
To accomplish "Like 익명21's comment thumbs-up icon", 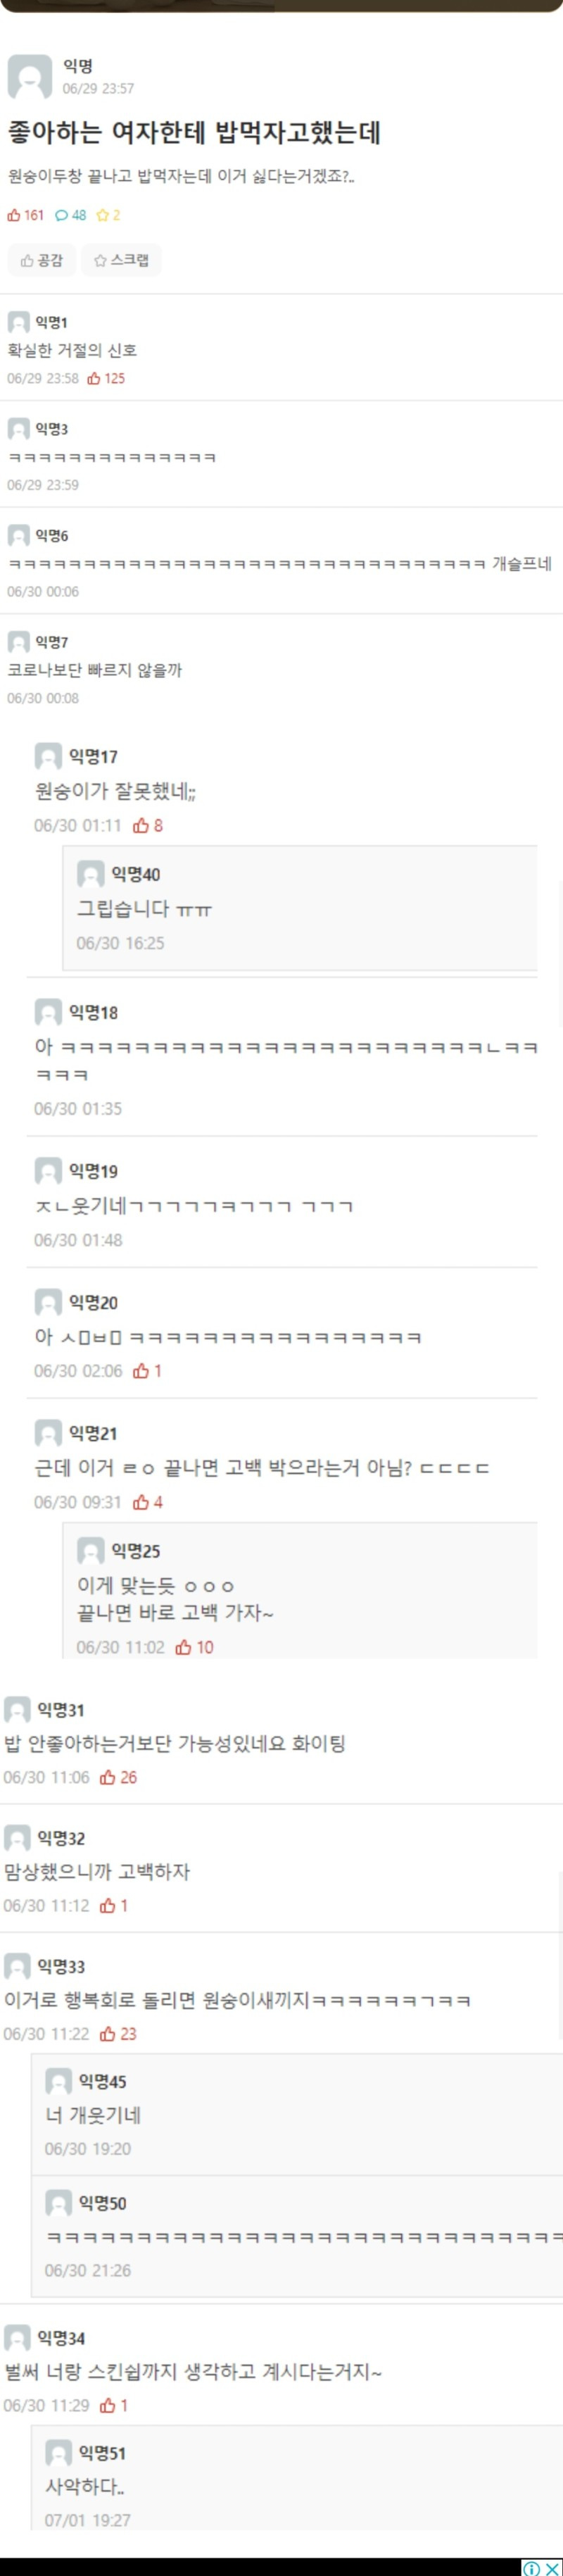I will pos(141,1502).
